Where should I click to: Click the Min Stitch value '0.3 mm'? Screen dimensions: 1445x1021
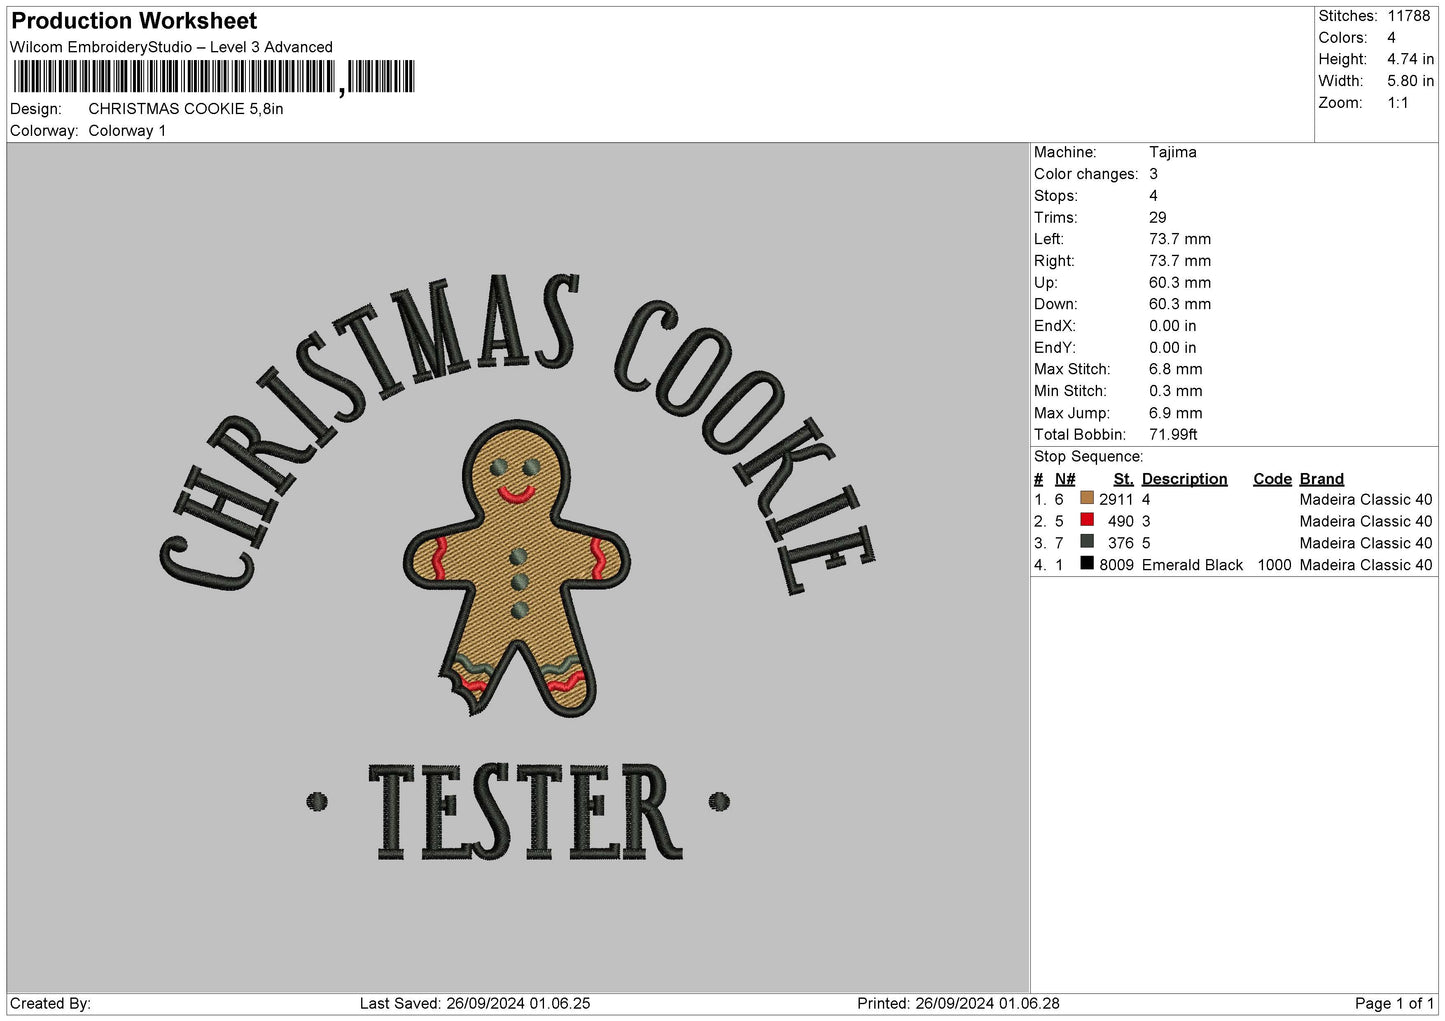point(1176,391)
